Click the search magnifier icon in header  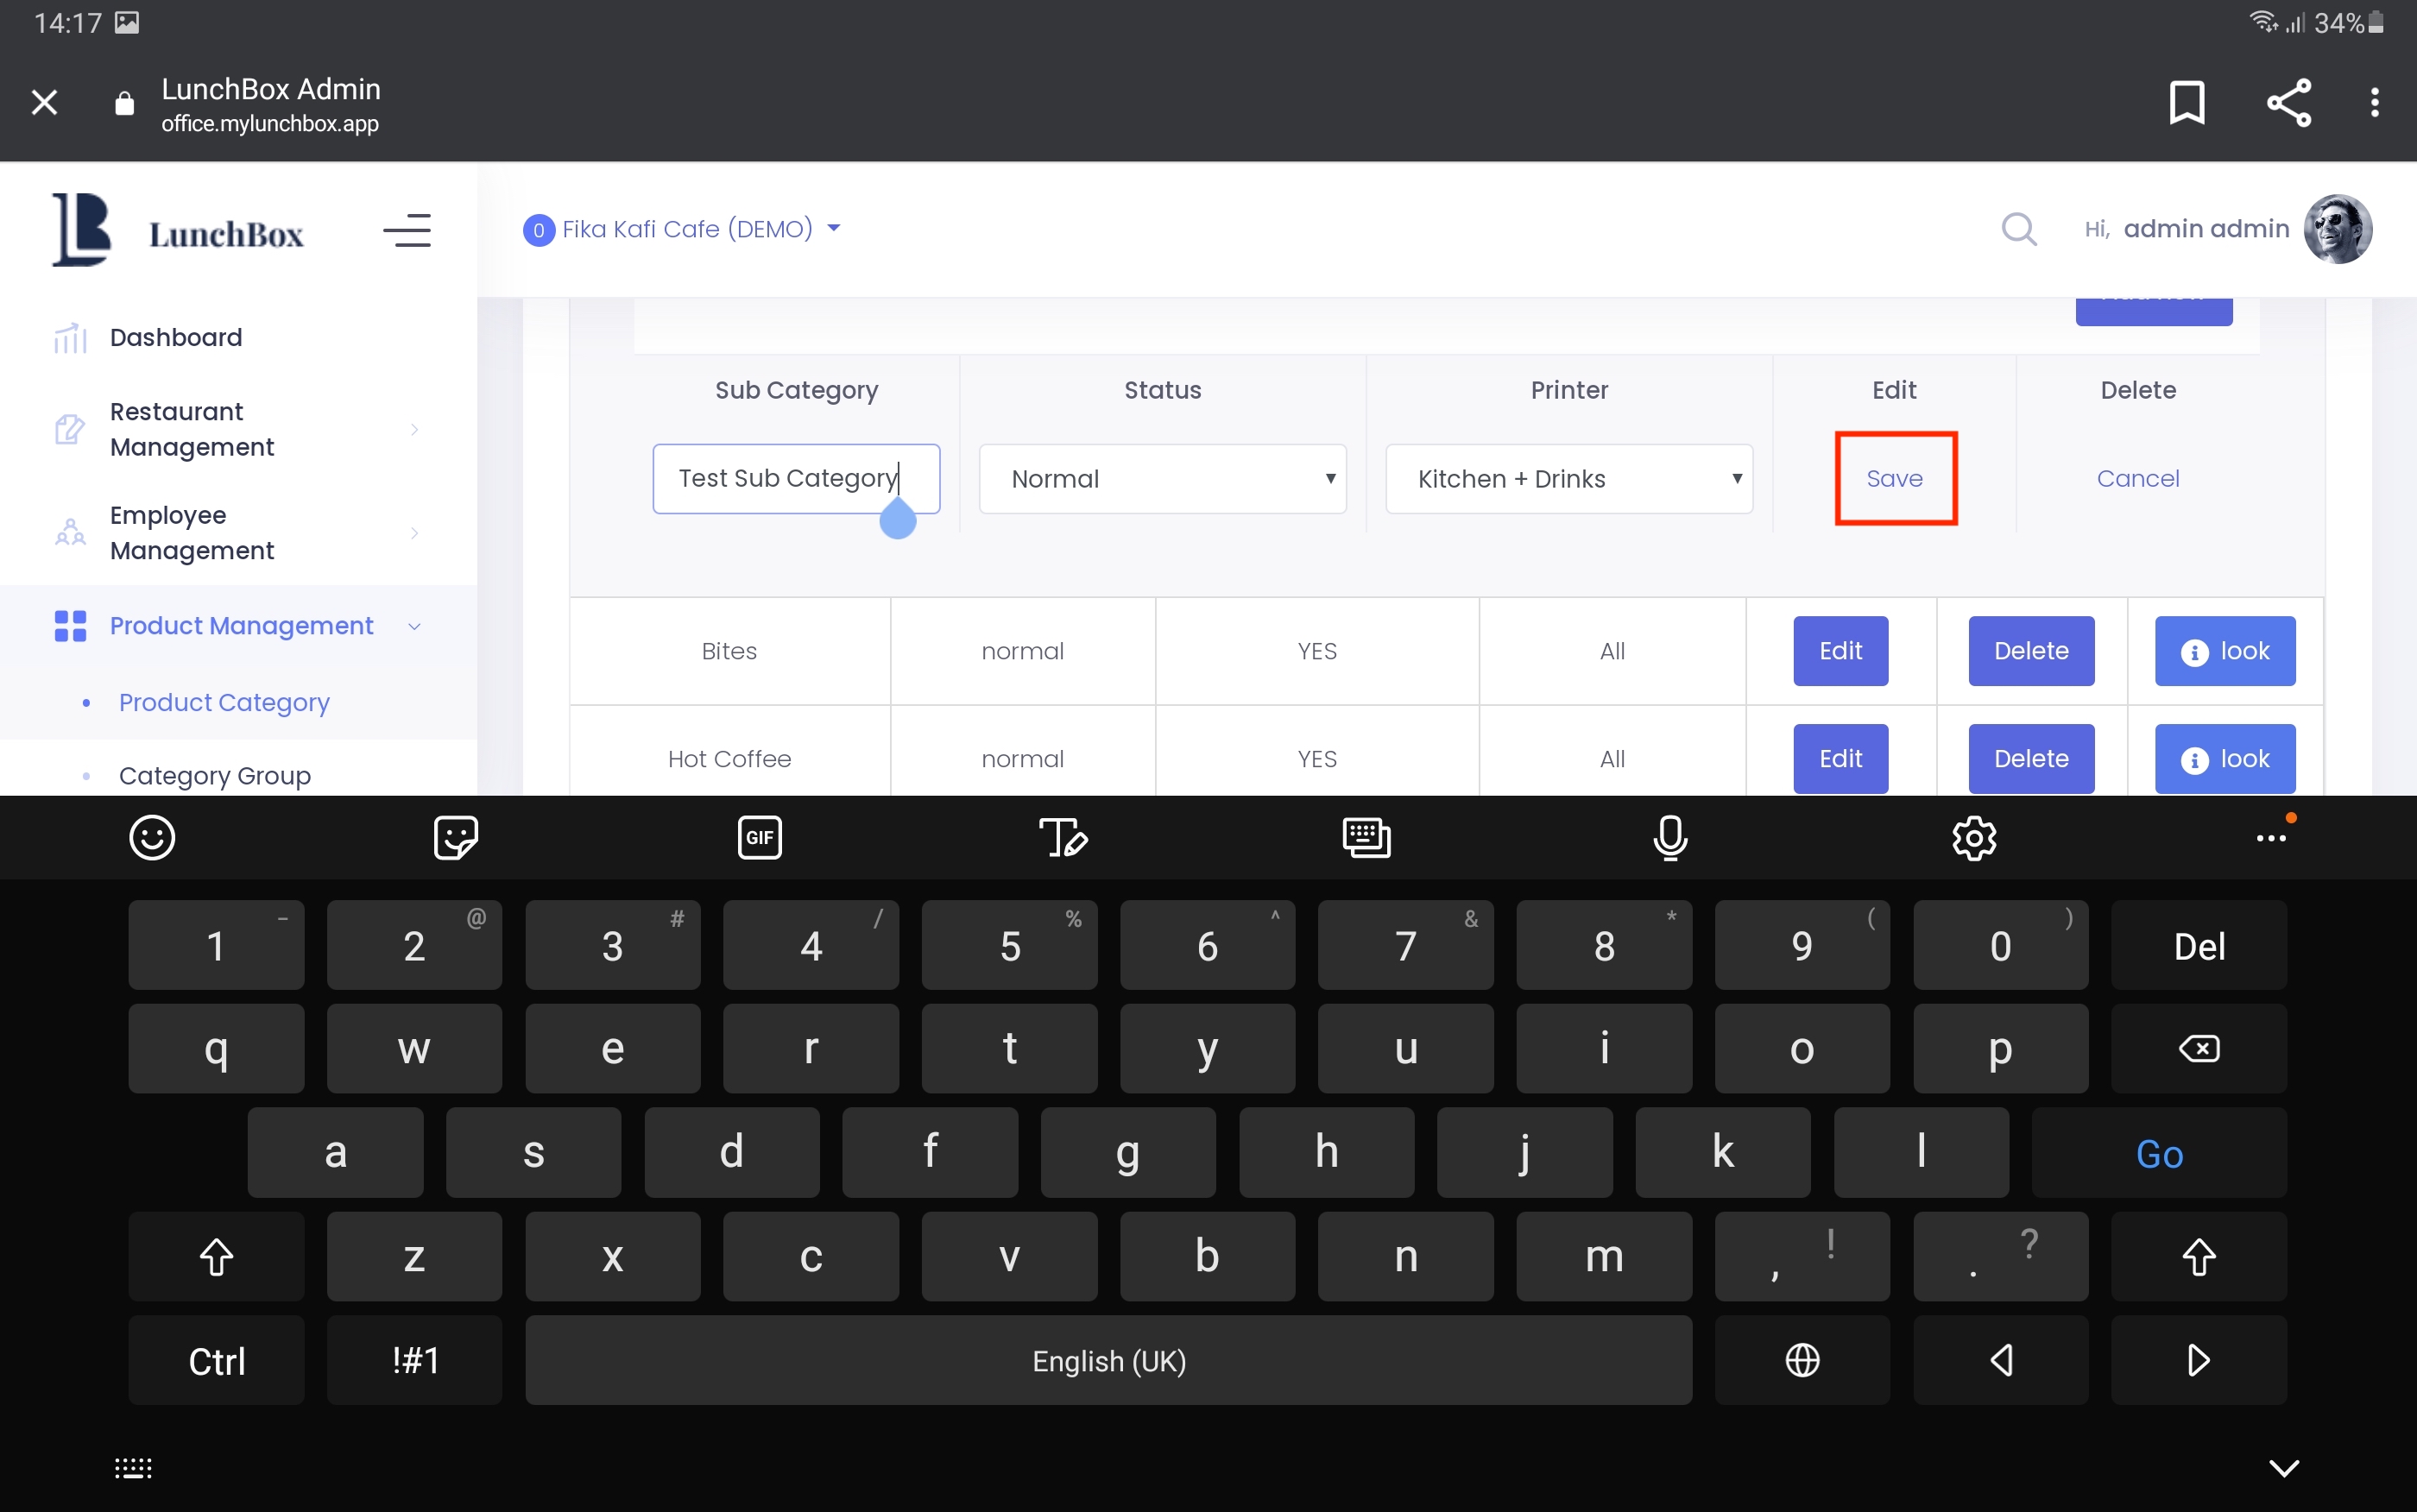[x=2018, y=229]
